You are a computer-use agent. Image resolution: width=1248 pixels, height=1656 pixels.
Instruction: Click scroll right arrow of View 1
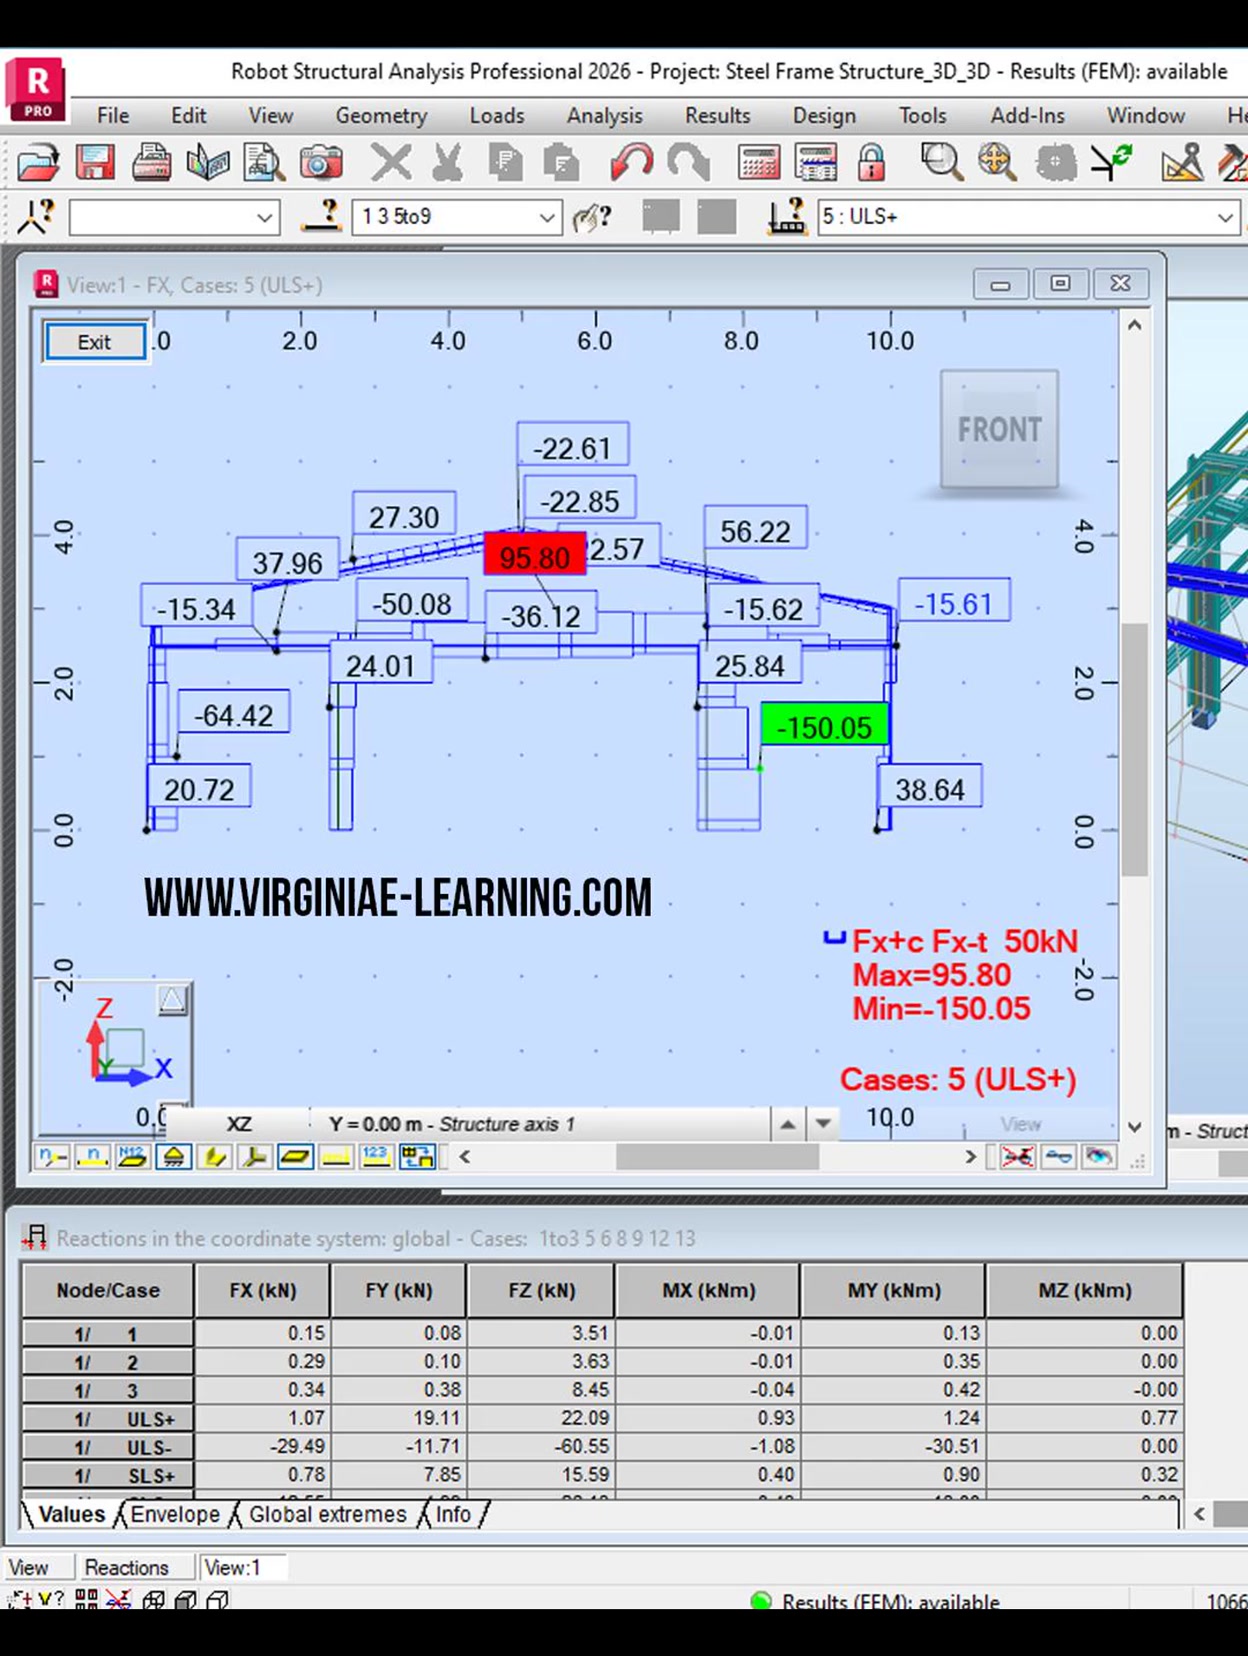point(969,1157)
